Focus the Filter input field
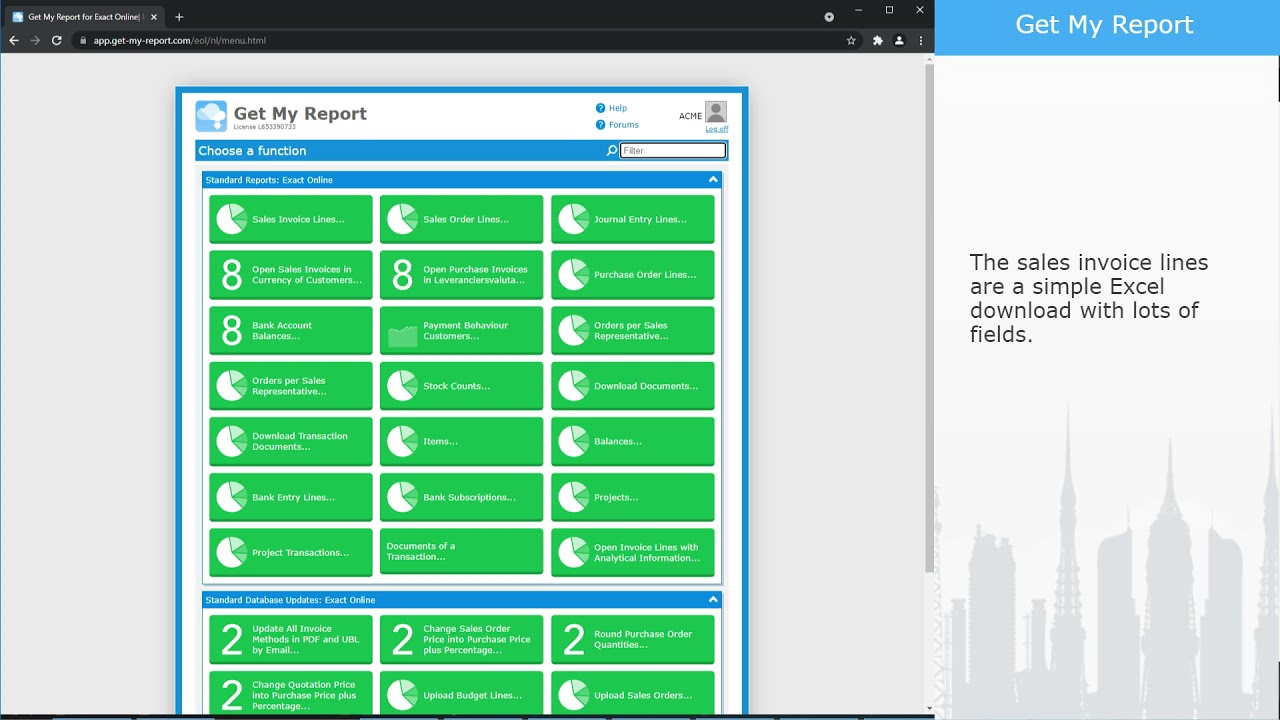This screenshot has width=1280, height=720. (x=673, y=151)
